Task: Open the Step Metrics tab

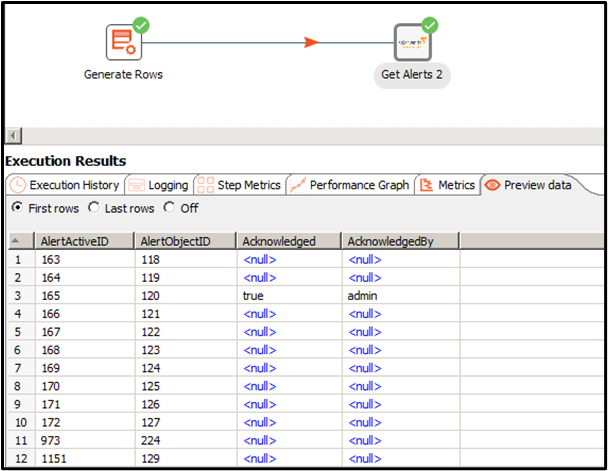Action: click(x=240, y=185)
